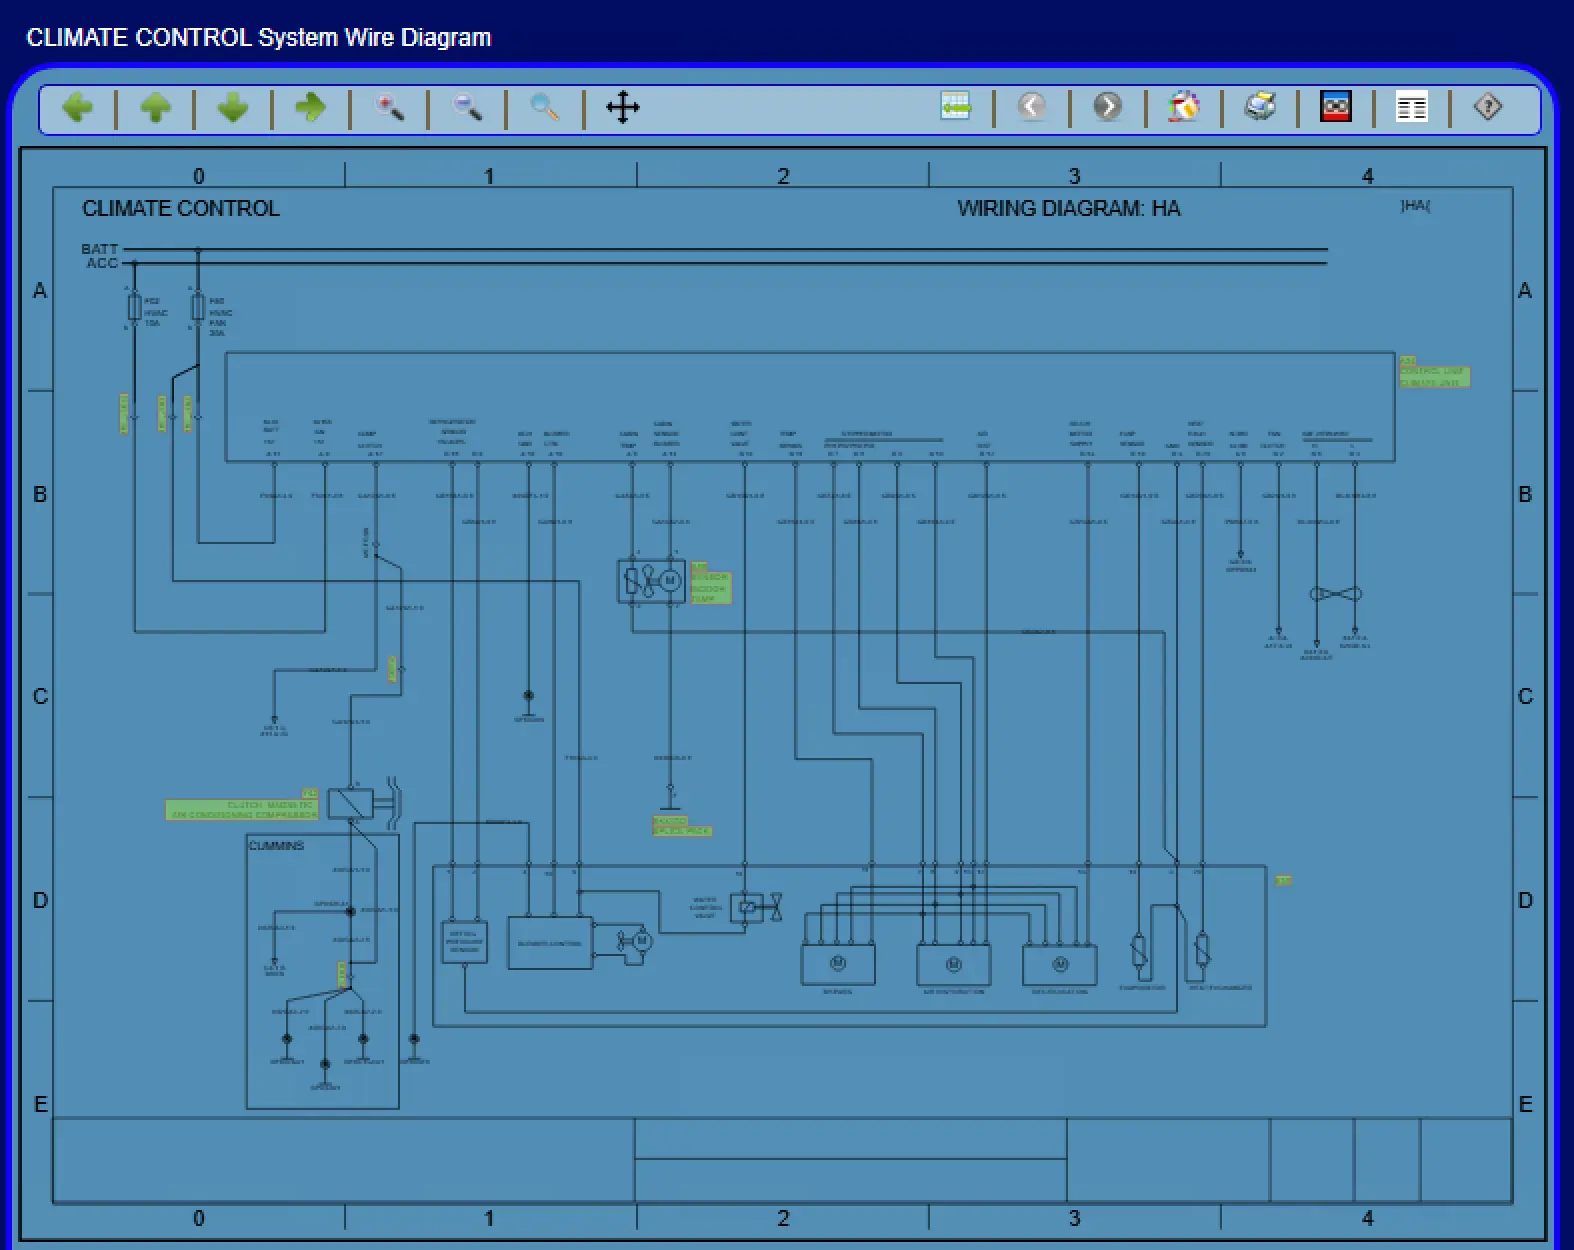Activate the four-way move pan tool
Image resolution: width=1574 pixels, height=1250 pixels.
[623, 107]
